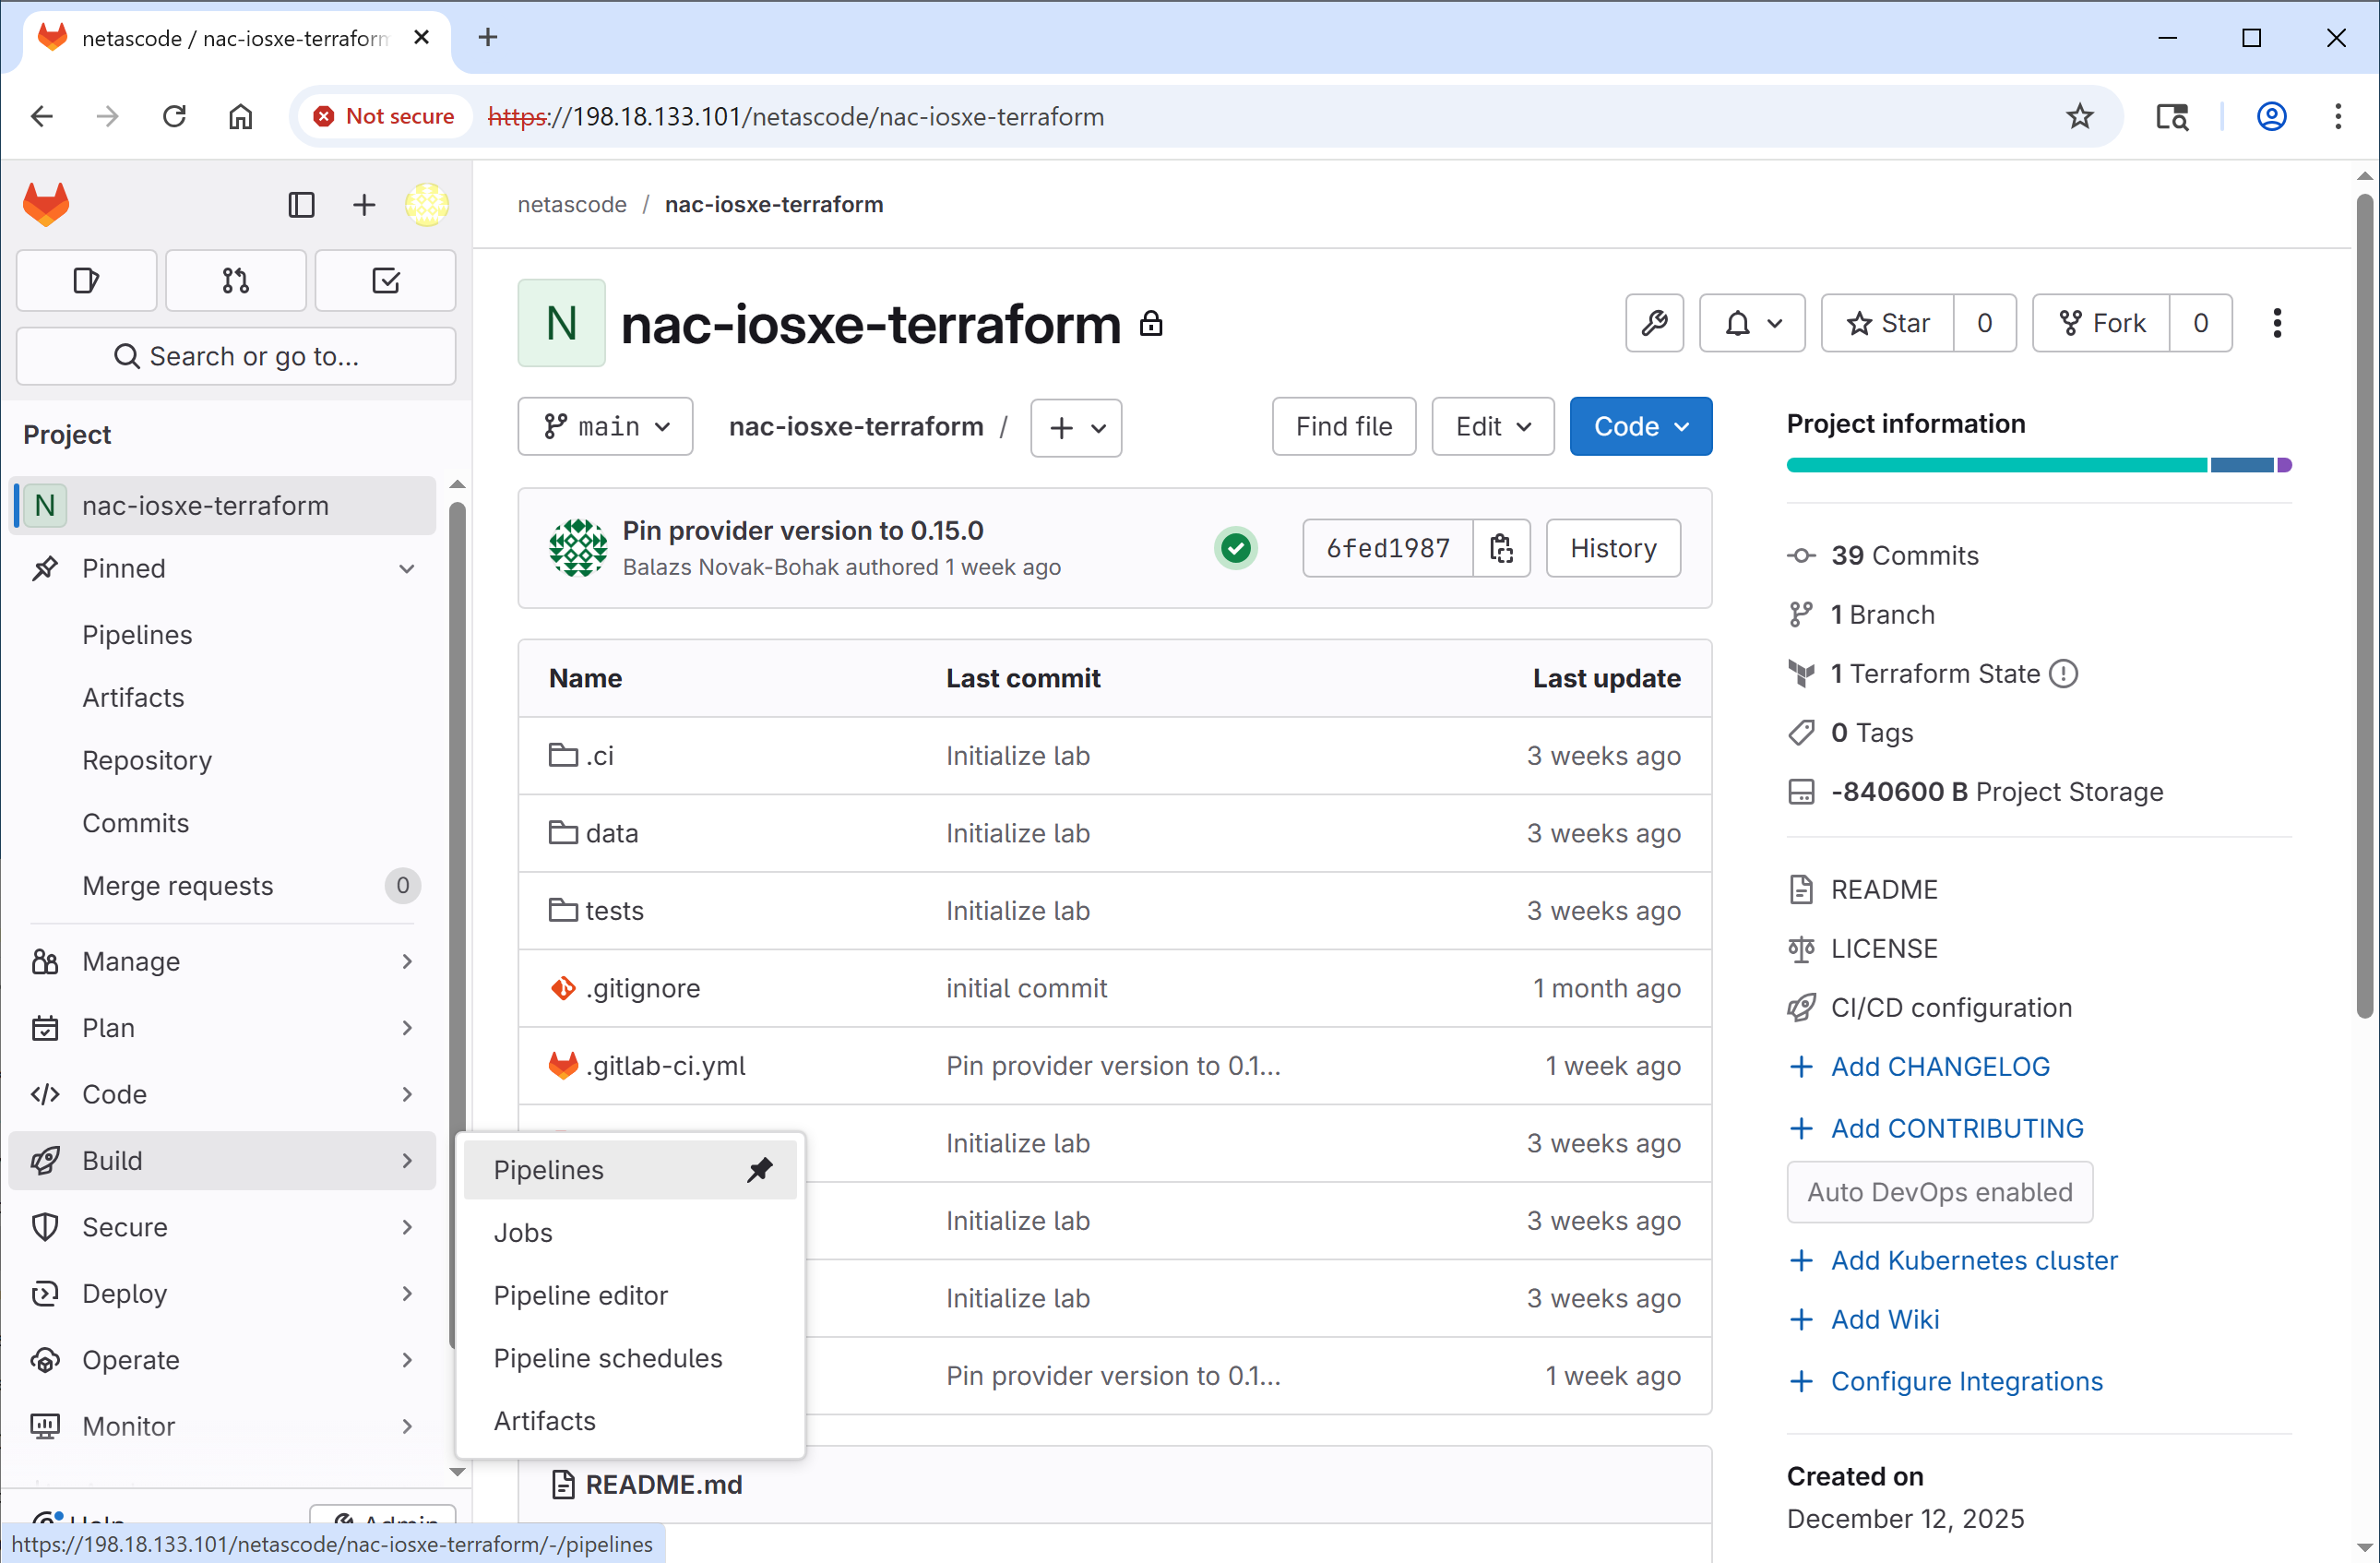The width and height of the screenshot is (2380, 1563).
Task: Select Pipeline schedules in Build flyout
Action: (630, 1359)
